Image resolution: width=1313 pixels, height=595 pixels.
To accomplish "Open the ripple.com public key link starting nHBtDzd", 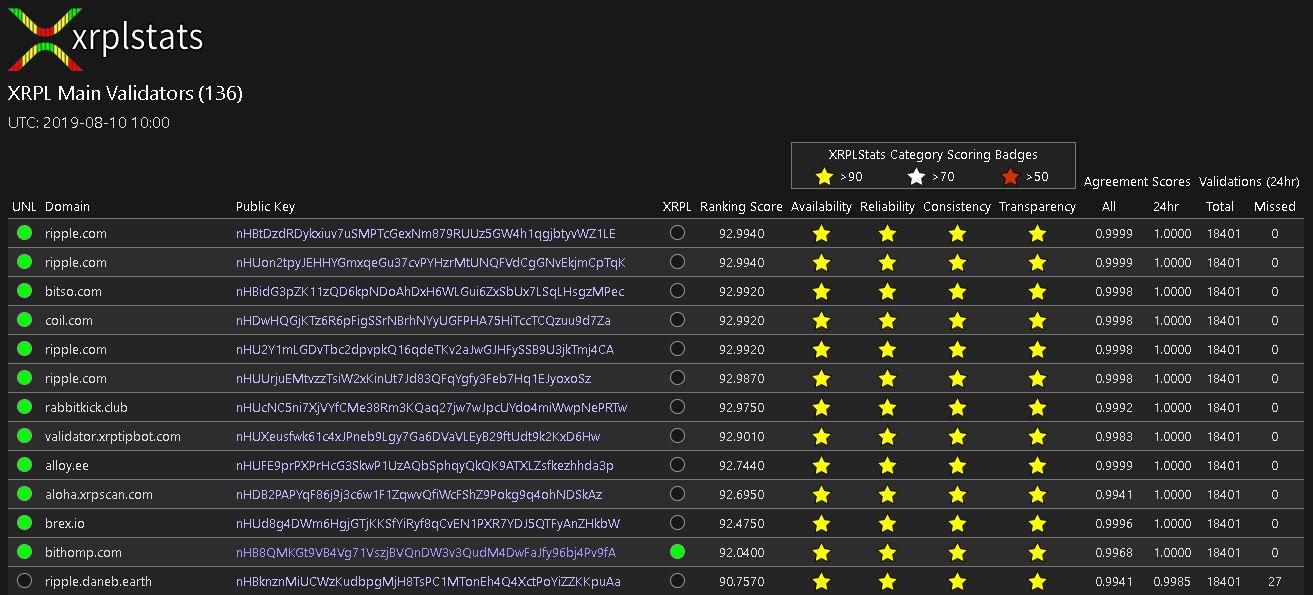I will pos(426,234).
